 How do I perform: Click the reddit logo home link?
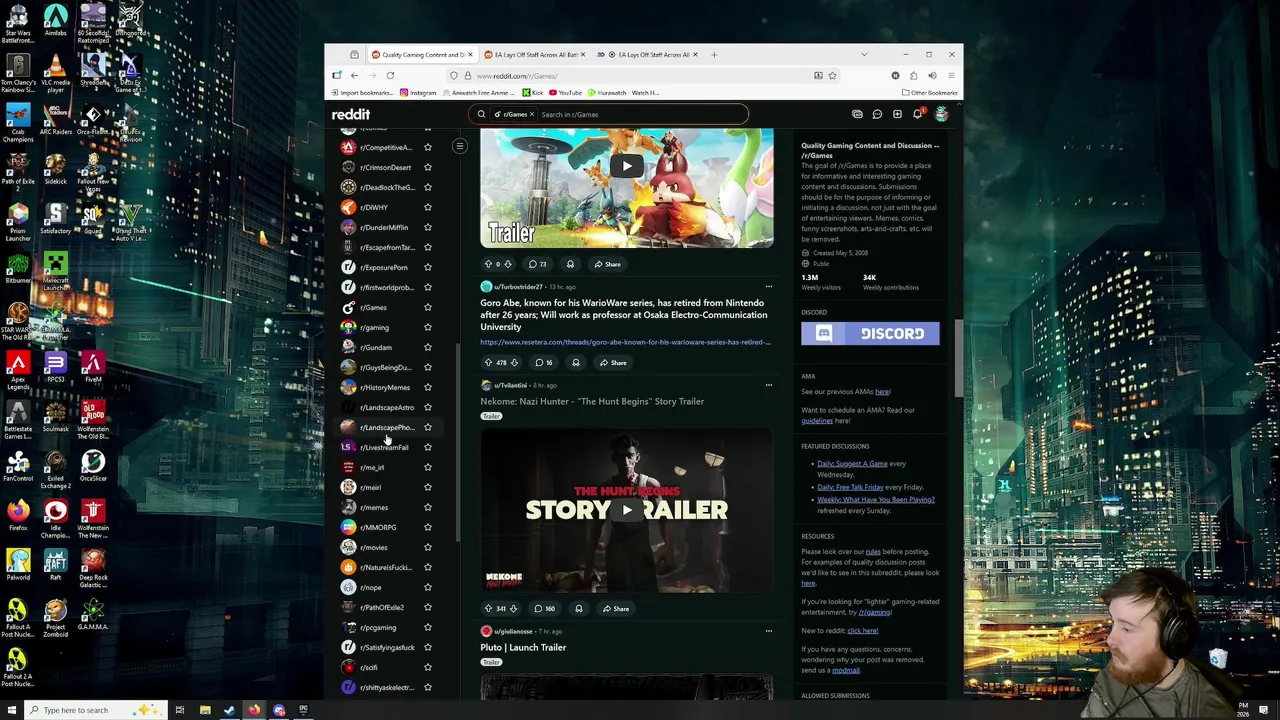[351, 114]
